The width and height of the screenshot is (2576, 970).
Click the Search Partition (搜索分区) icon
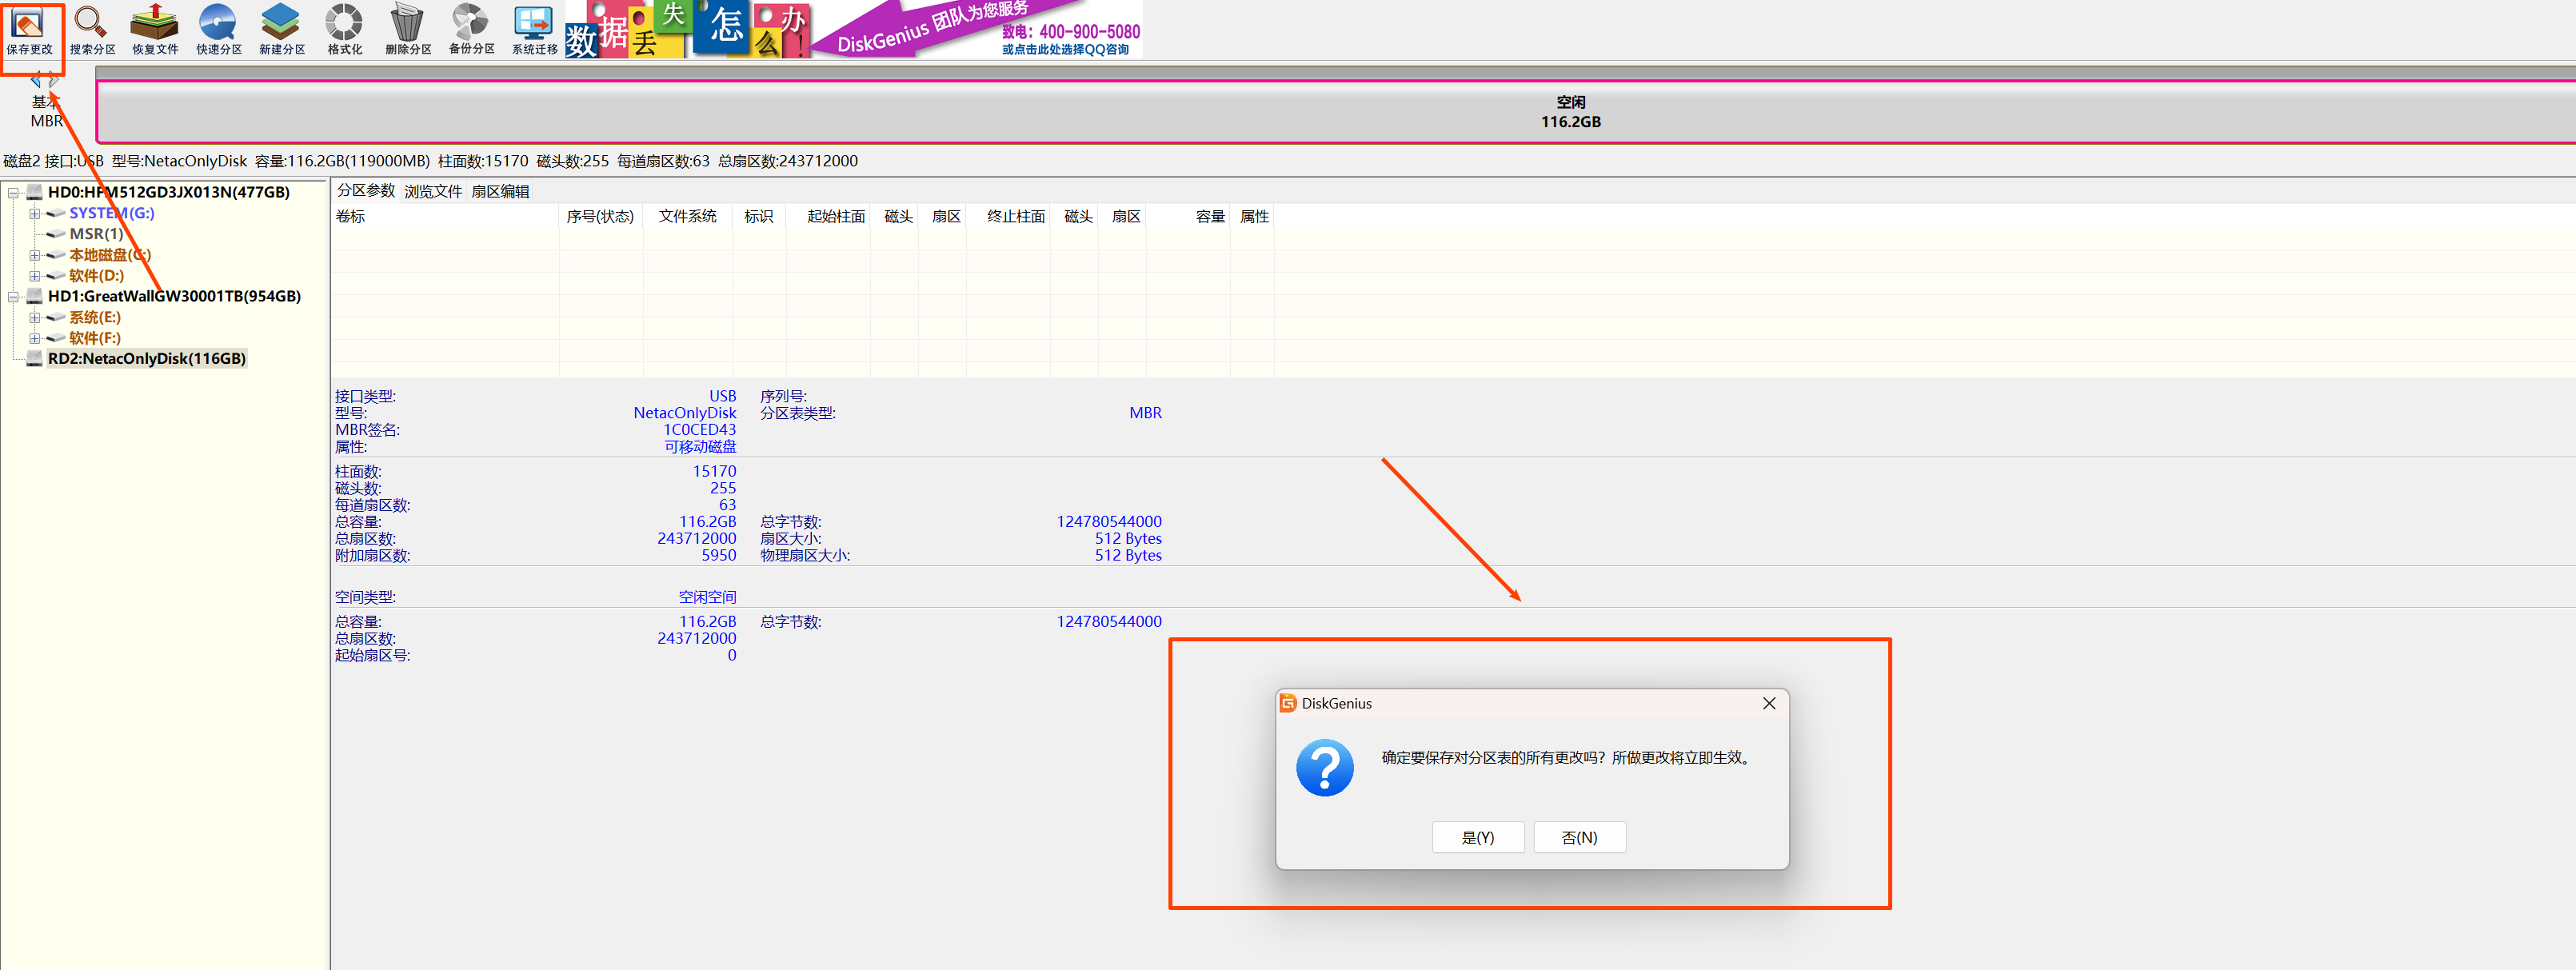pos(92,30)
